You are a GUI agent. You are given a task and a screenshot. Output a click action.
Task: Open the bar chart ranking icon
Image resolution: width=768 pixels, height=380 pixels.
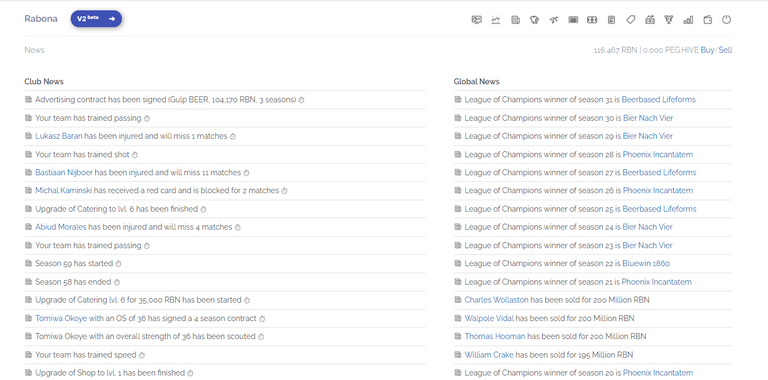[688, 20]
